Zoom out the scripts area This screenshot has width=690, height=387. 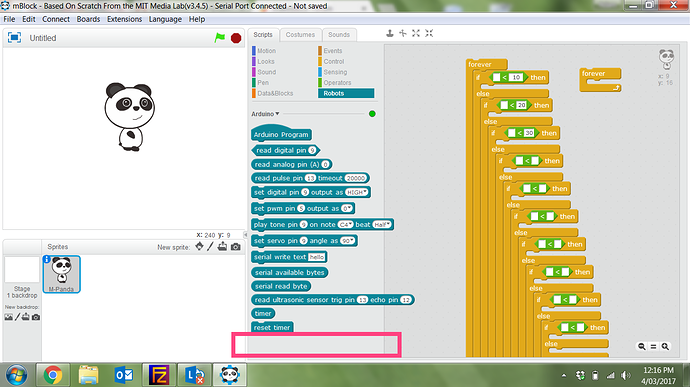pos(642,346)
